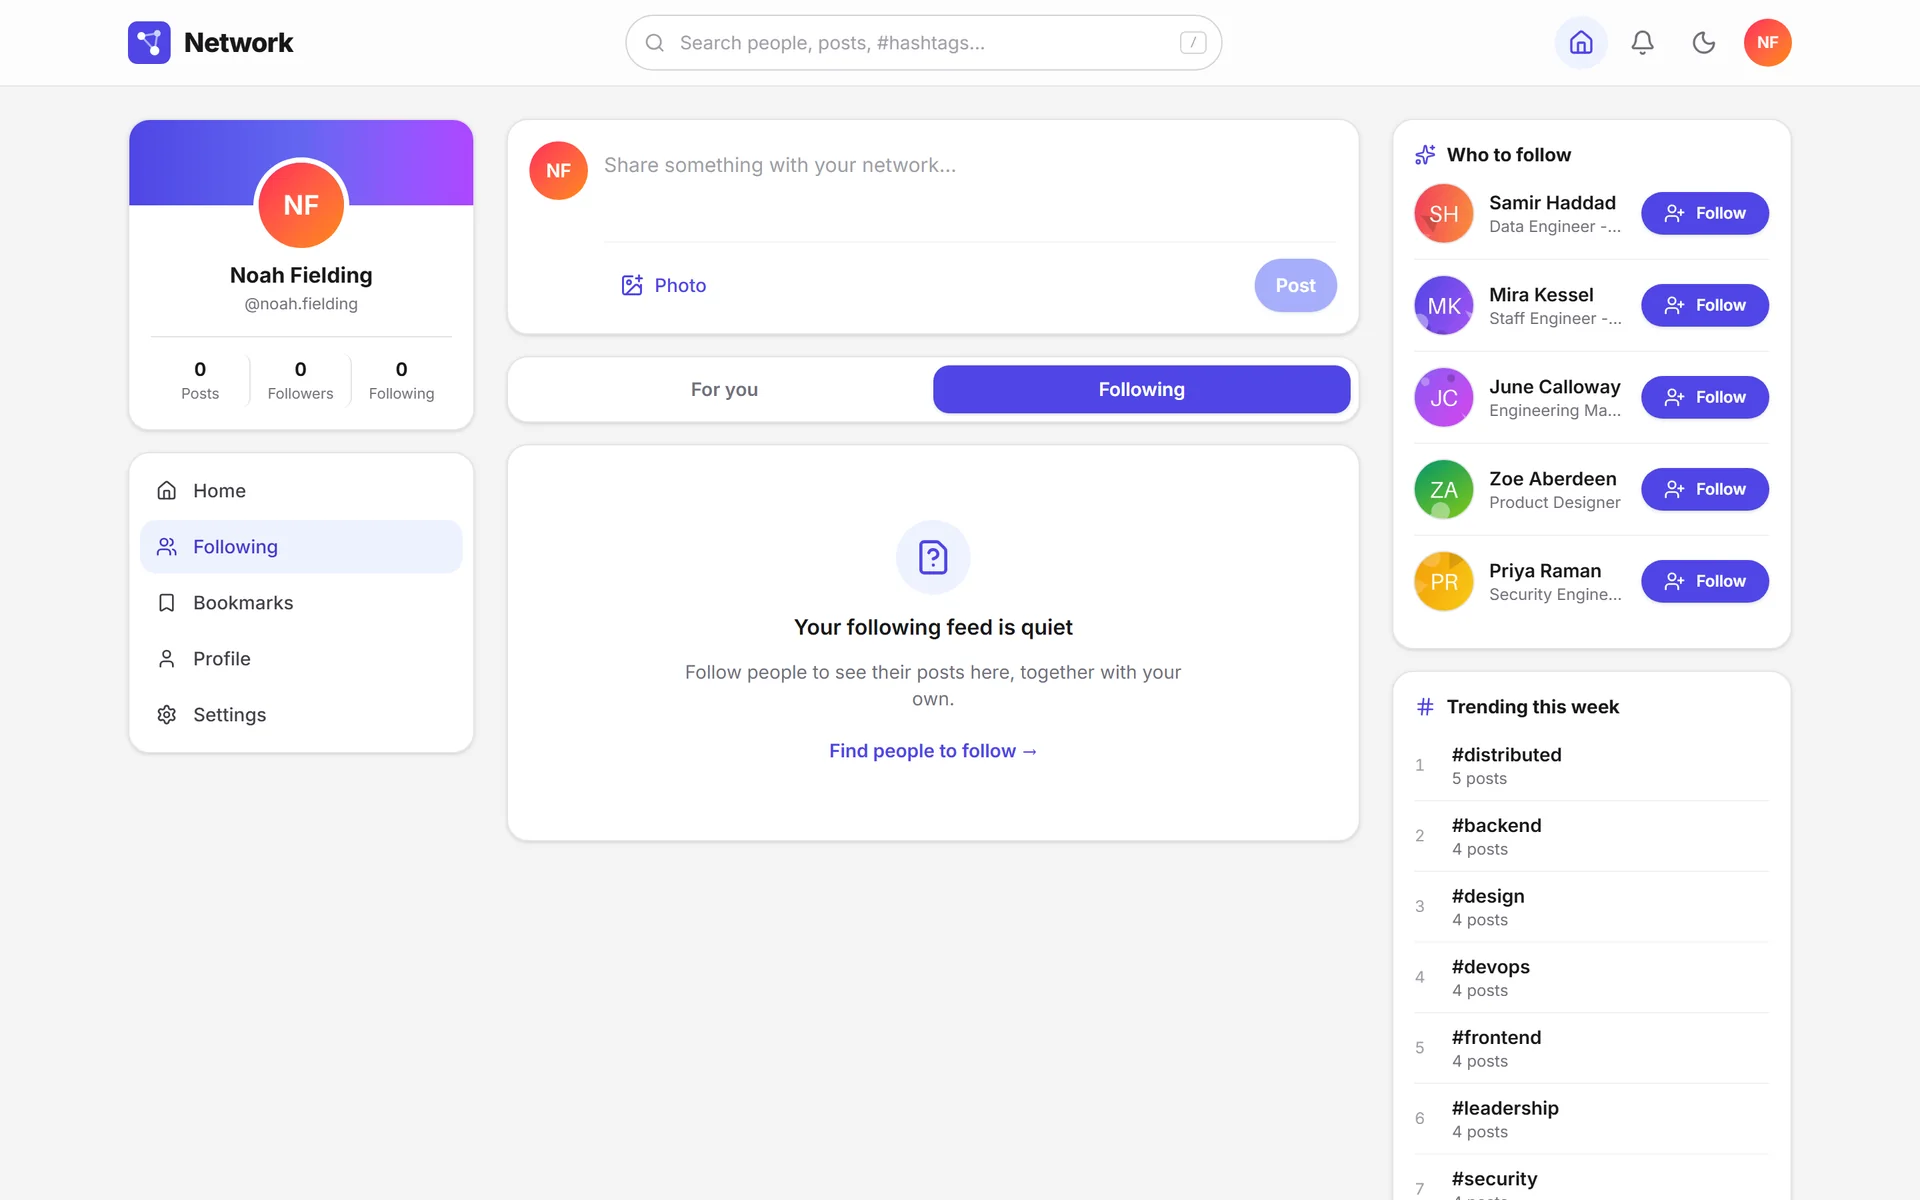Open the #backend trending hashtag

point(1496,825)
